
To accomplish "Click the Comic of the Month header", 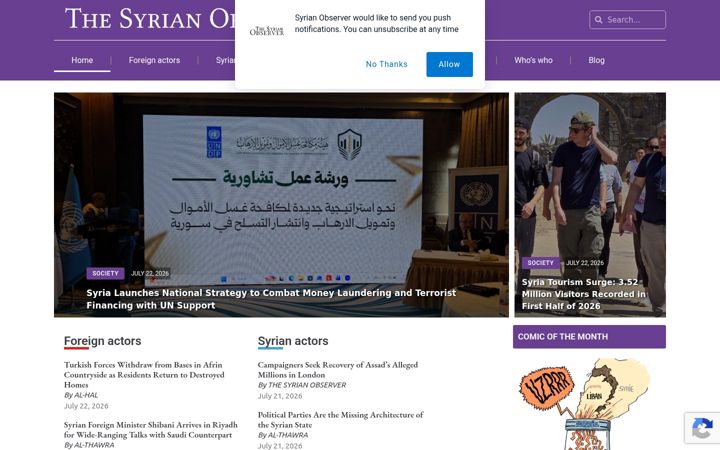I will pyautogui.click(x=589, y=337).
